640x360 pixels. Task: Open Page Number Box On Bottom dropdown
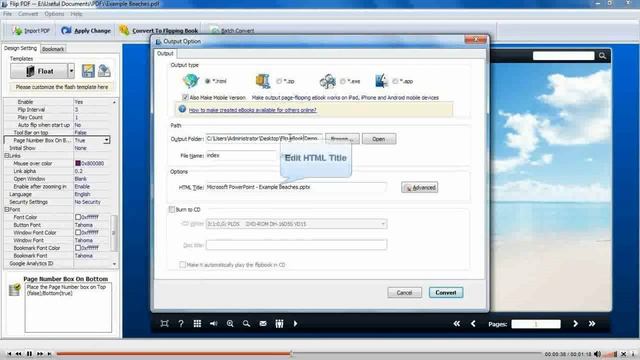pyautogui.click(x=107, y=140)
